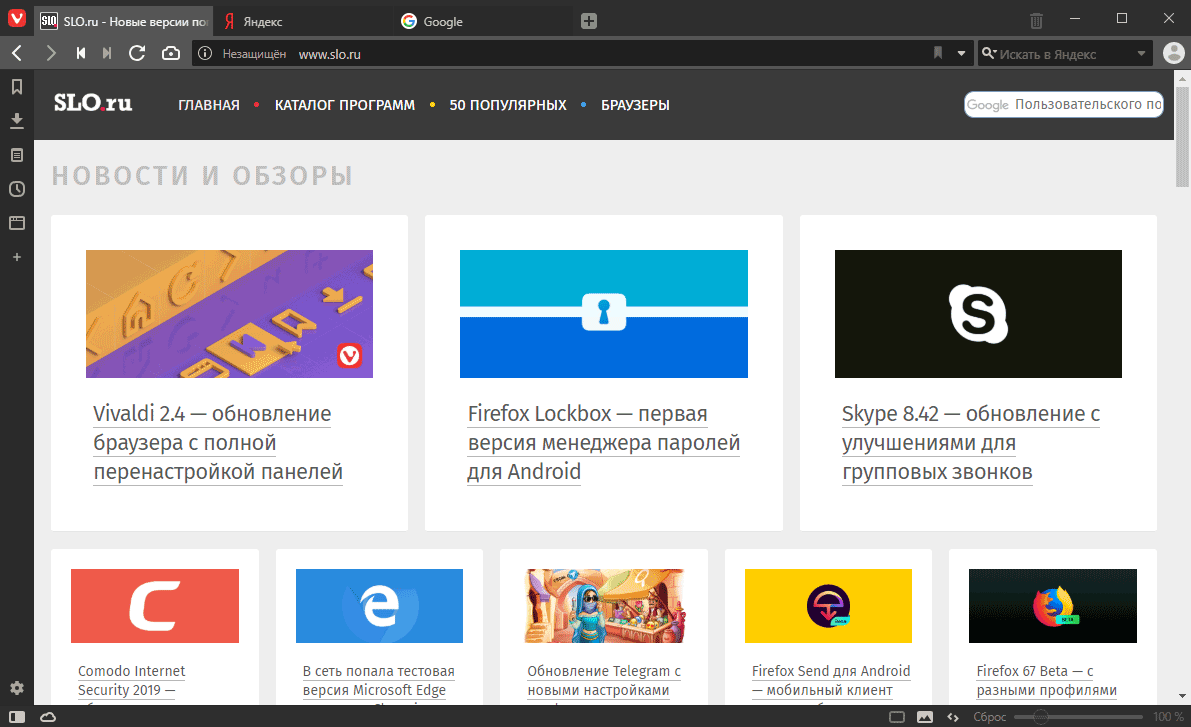Open the Notes panel in sidebar

coord(17,155)
